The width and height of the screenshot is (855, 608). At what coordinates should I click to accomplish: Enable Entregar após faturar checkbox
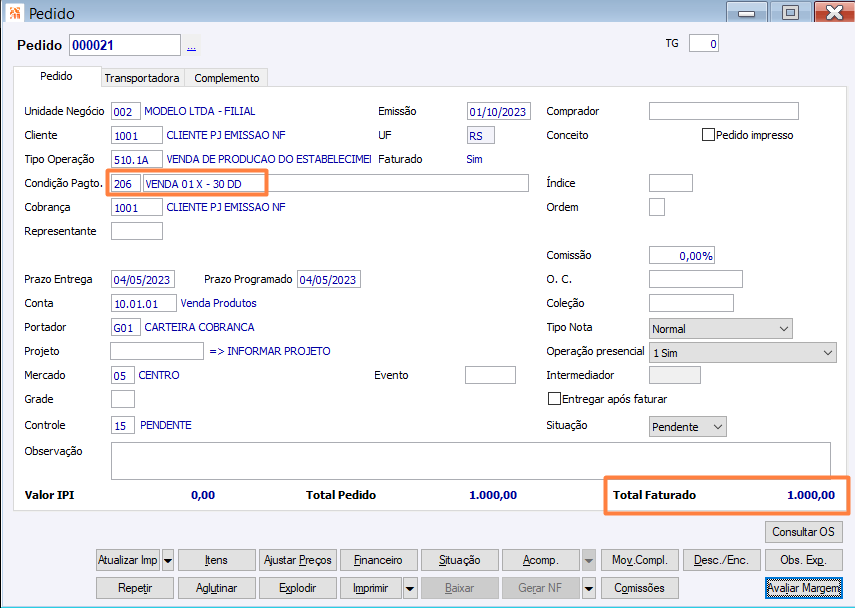[553, 399]
